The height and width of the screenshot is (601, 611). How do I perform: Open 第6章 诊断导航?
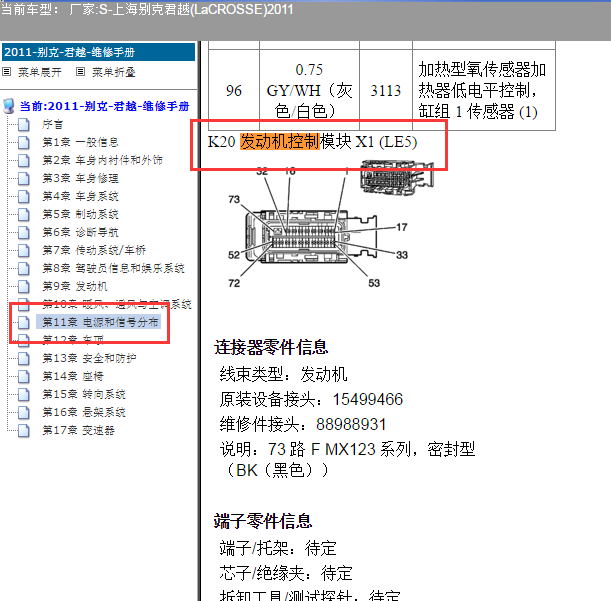coord(80,232)
